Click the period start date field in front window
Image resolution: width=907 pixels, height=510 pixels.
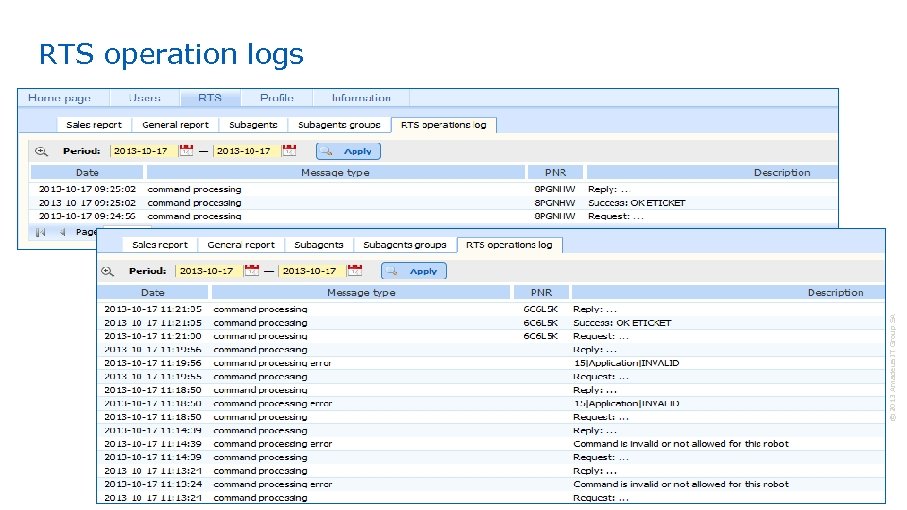click(207, 271)
